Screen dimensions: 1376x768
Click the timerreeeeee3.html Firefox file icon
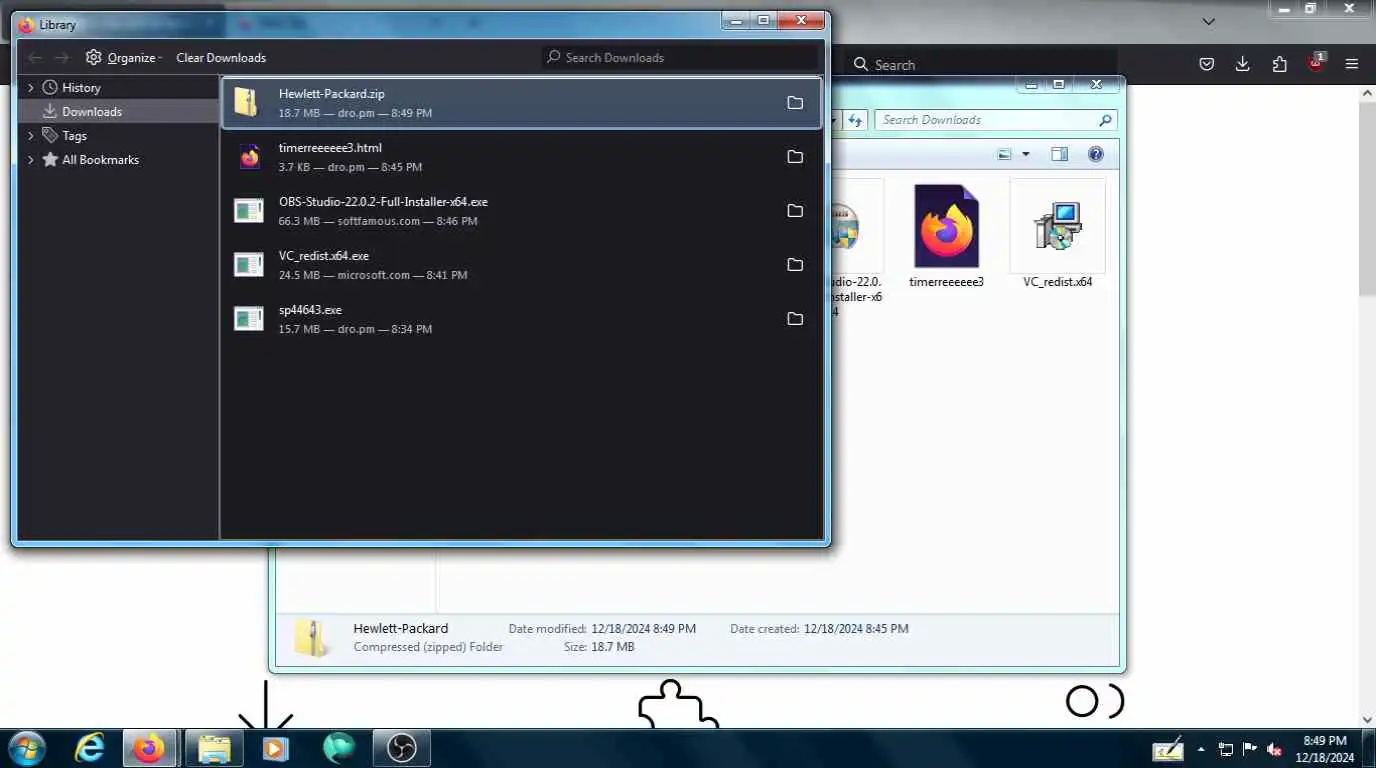(x=249, y=157)
